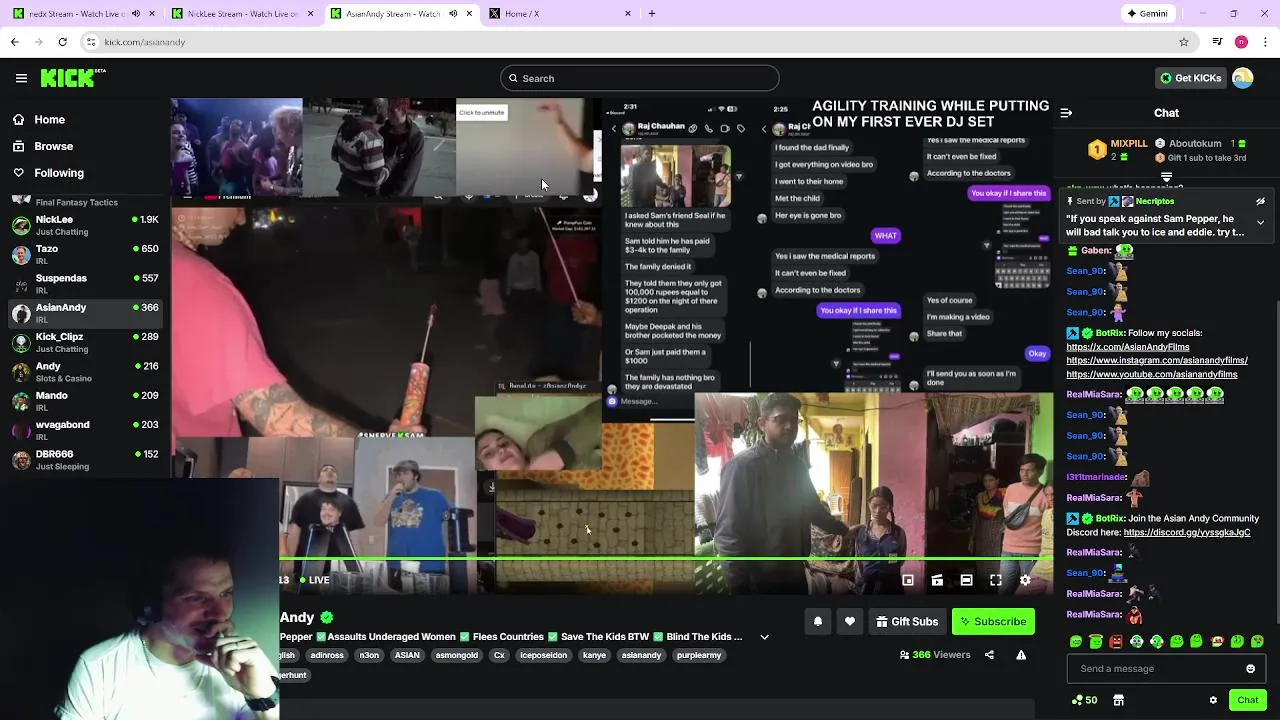1280x720 pixels.
Task: Click the Get KICKs button
Action: pos(1190,78)
